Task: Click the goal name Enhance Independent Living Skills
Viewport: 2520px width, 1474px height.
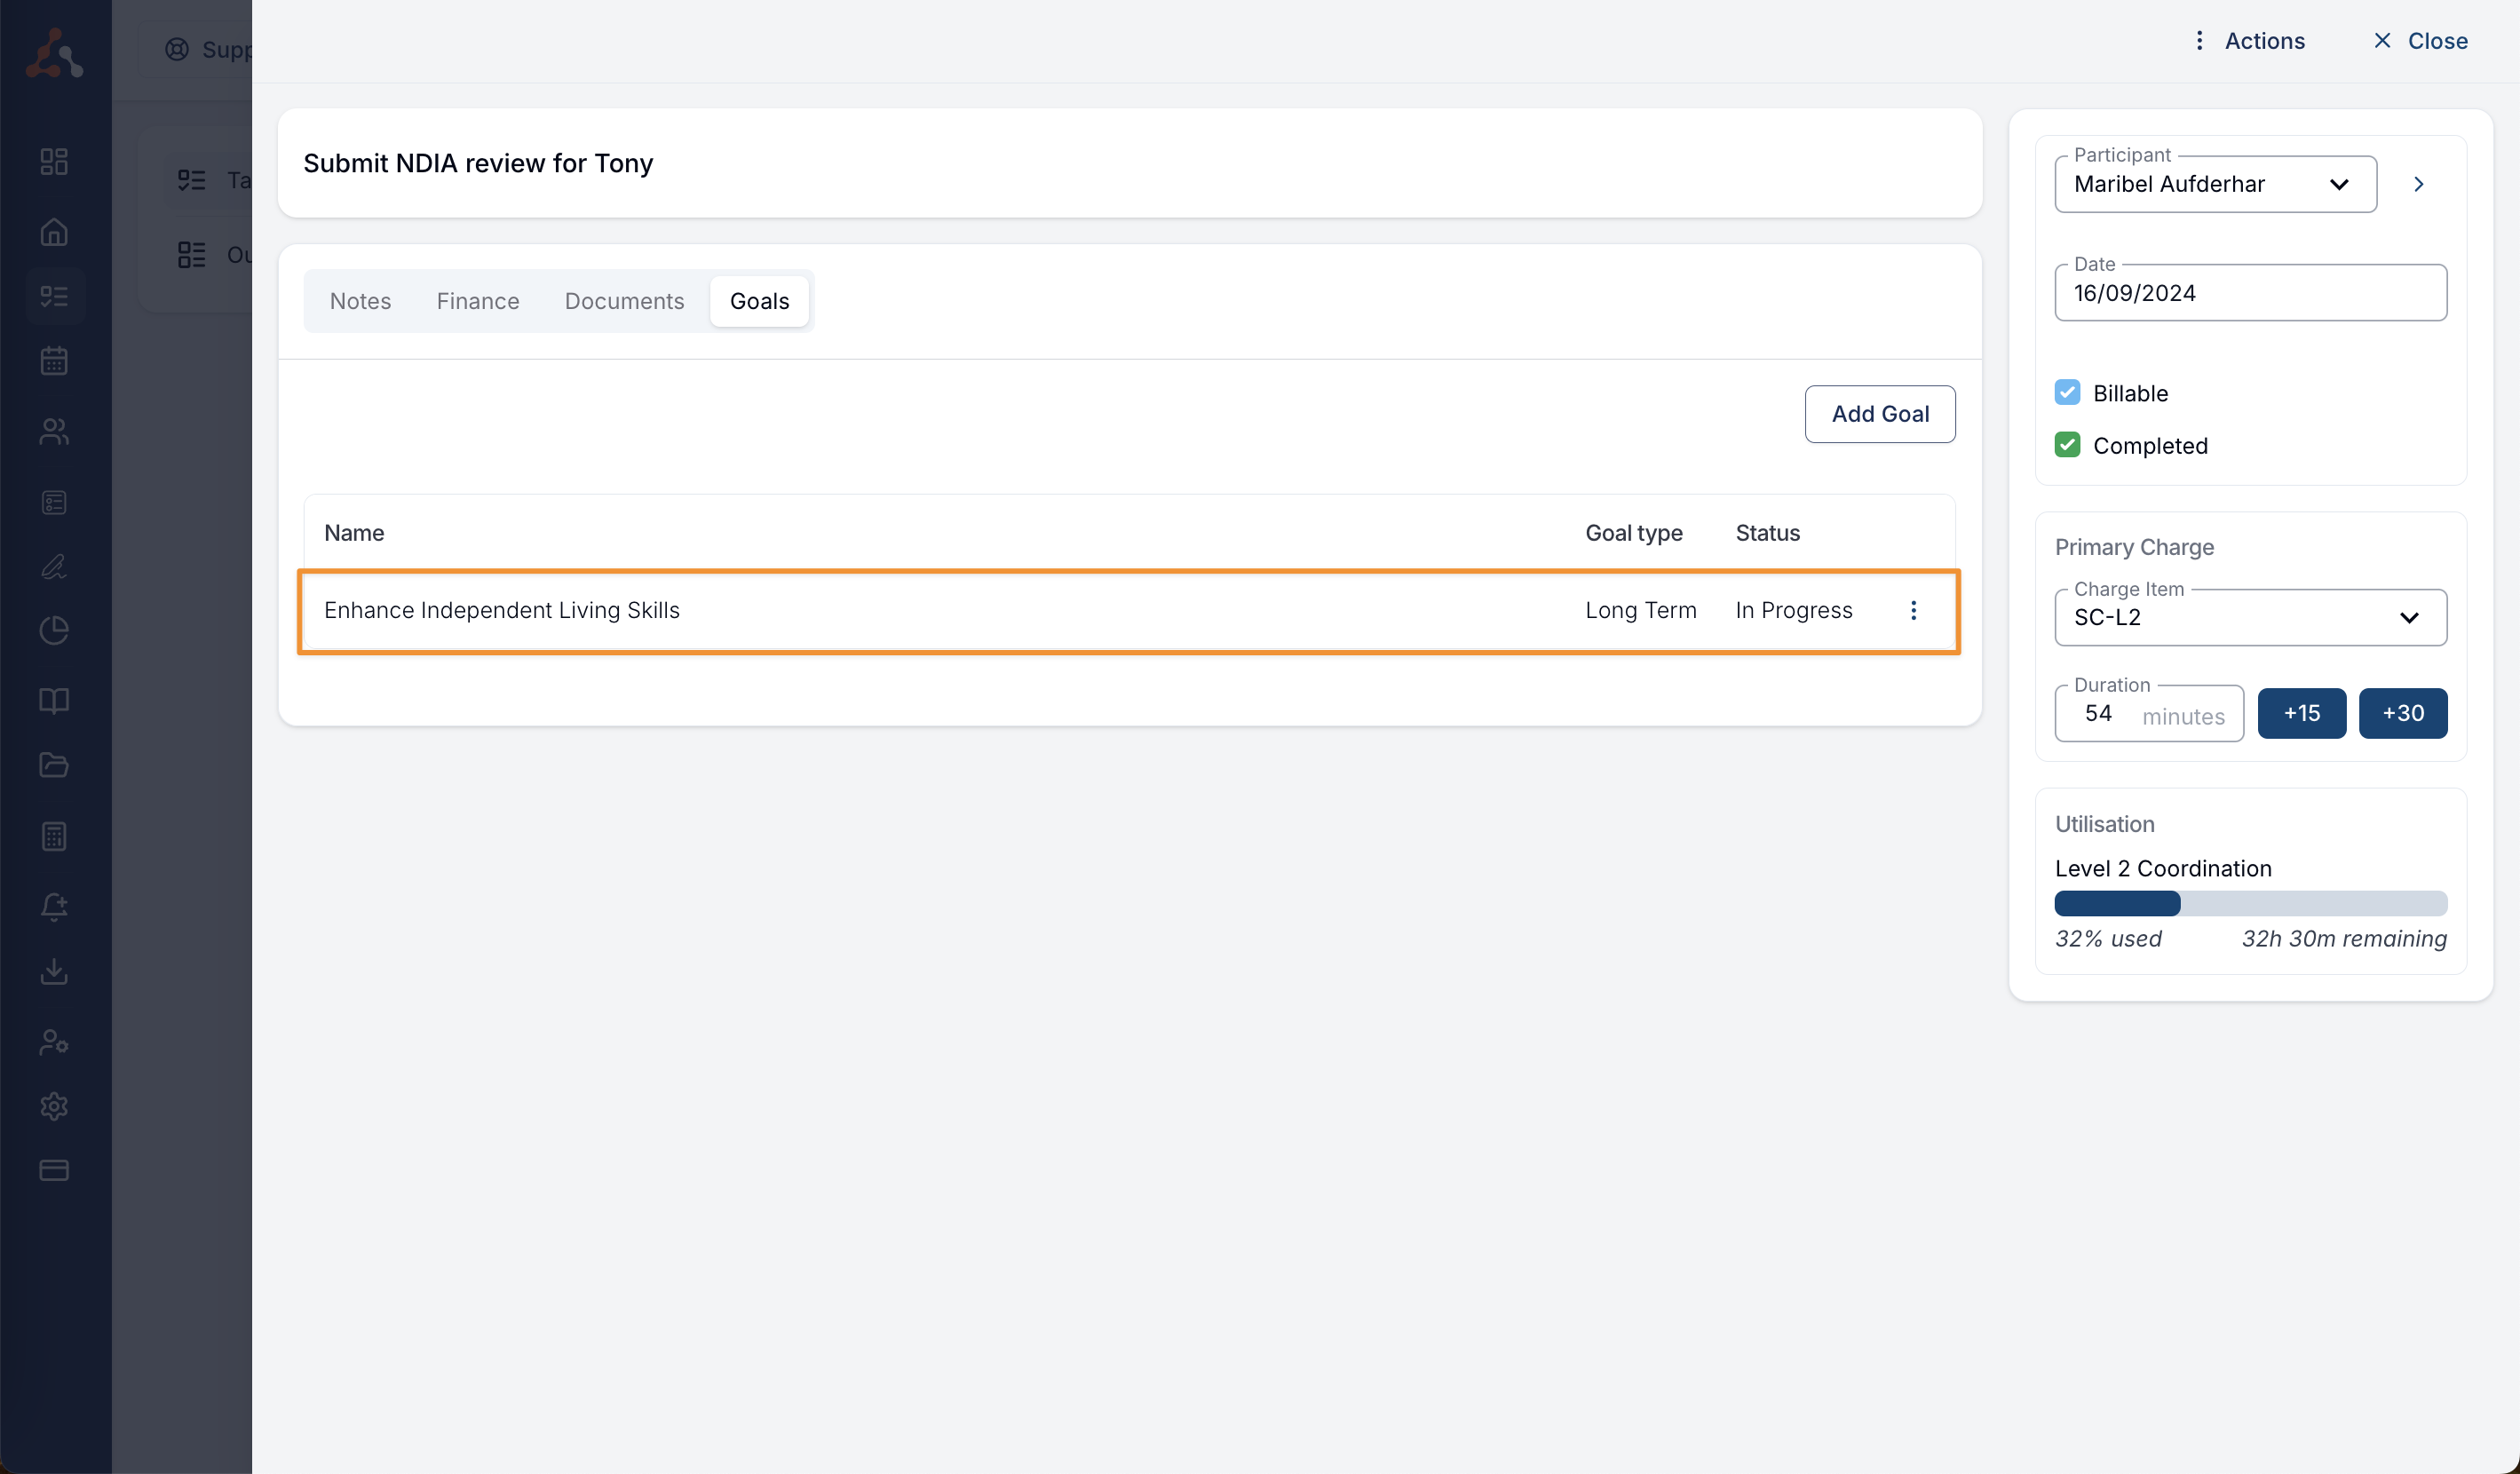Action: [502, 610]
